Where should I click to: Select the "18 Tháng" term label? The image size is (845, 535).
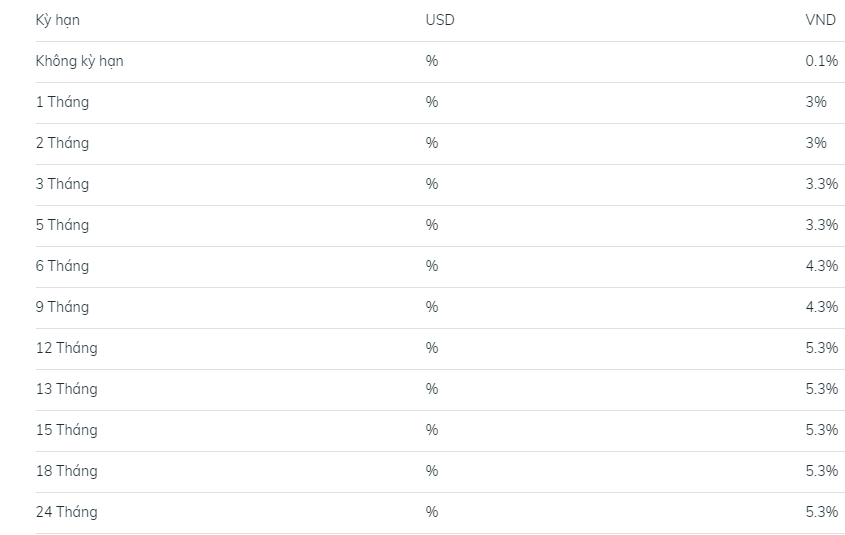(x=66, y=471)
